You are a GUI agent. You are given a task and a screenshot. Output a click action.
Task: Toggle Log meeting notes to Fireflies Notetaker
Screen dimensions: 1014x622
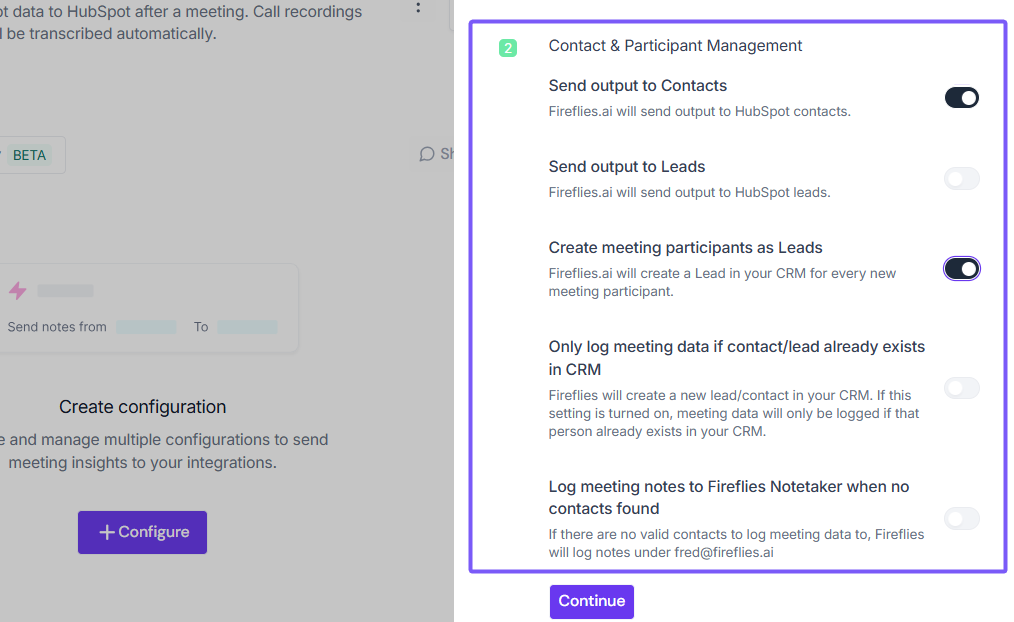(x=961, y=518)
